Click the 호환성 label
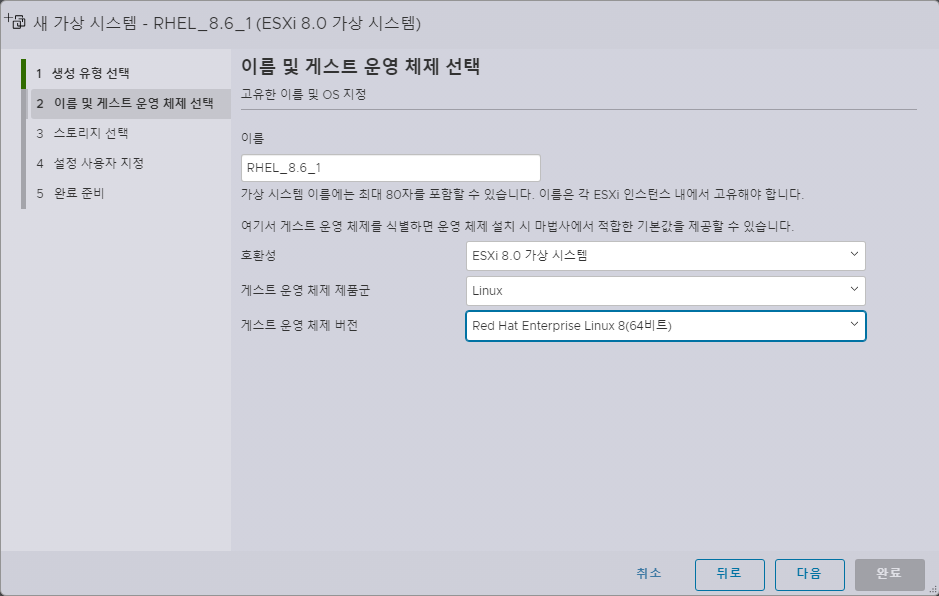Viewport: 939px width, 596px height. pyautogui.click(x=258, y=256)
